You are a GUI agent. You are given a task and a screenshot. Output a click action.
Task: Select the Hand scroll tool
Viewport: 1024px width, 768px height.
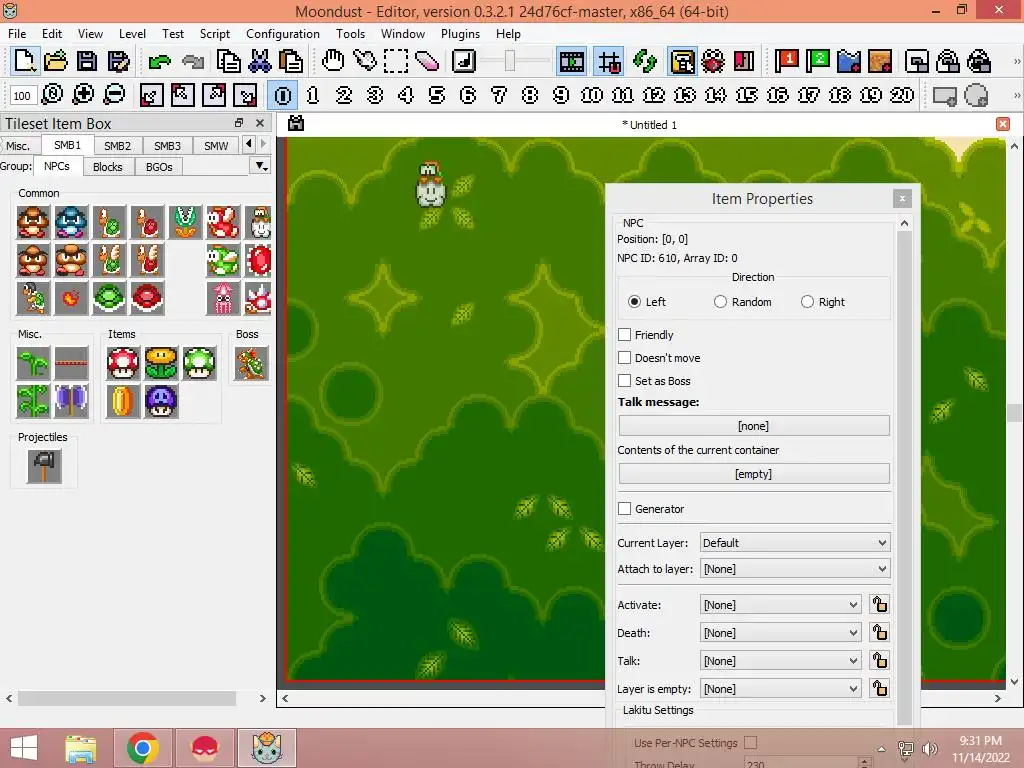coord(333,61)
